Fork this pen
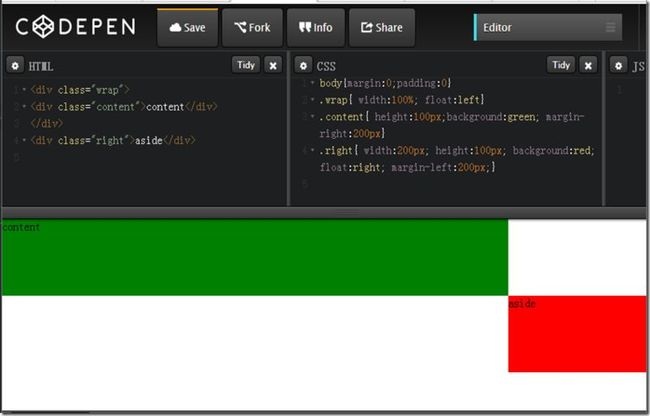The height and width of the screenshot is (416, 650). click(252, 27)
